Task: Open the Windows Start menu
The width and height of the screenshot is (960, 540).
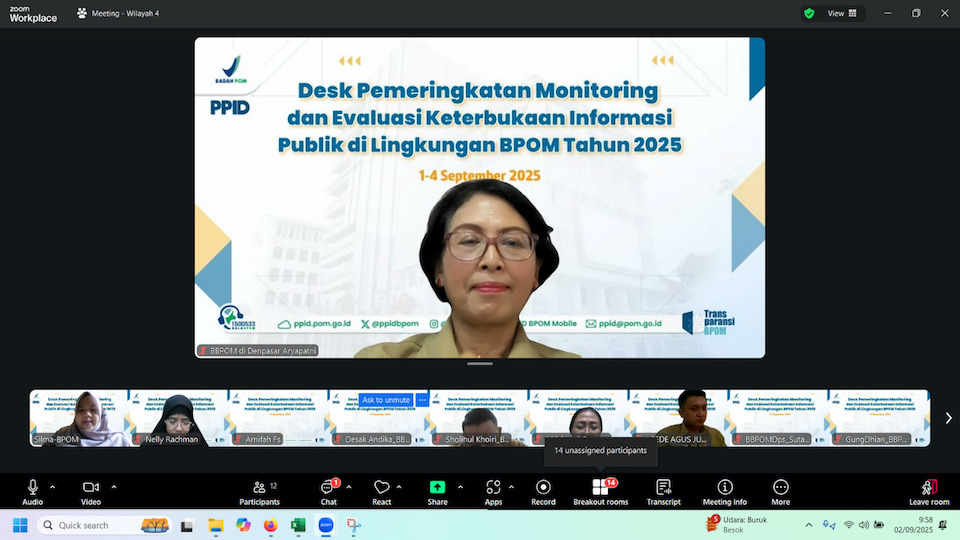Action: 20,525
